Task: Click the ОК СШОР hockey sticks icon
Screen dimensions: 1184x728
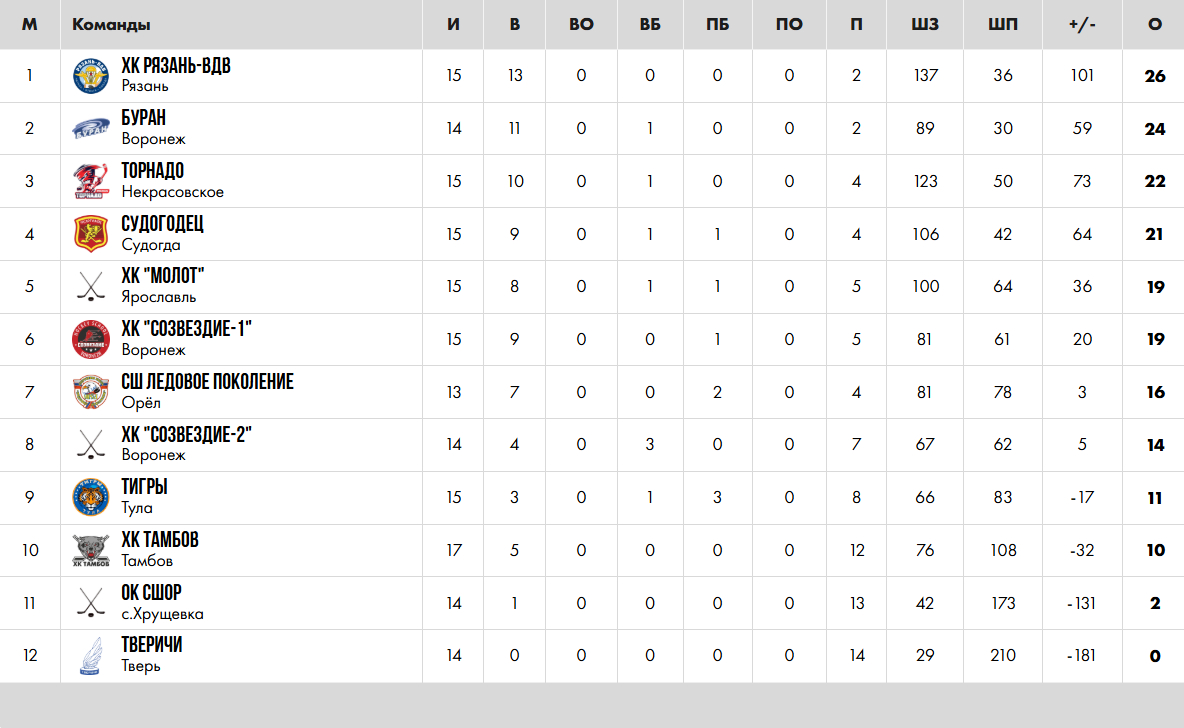Action: click(x=91, y=603)
